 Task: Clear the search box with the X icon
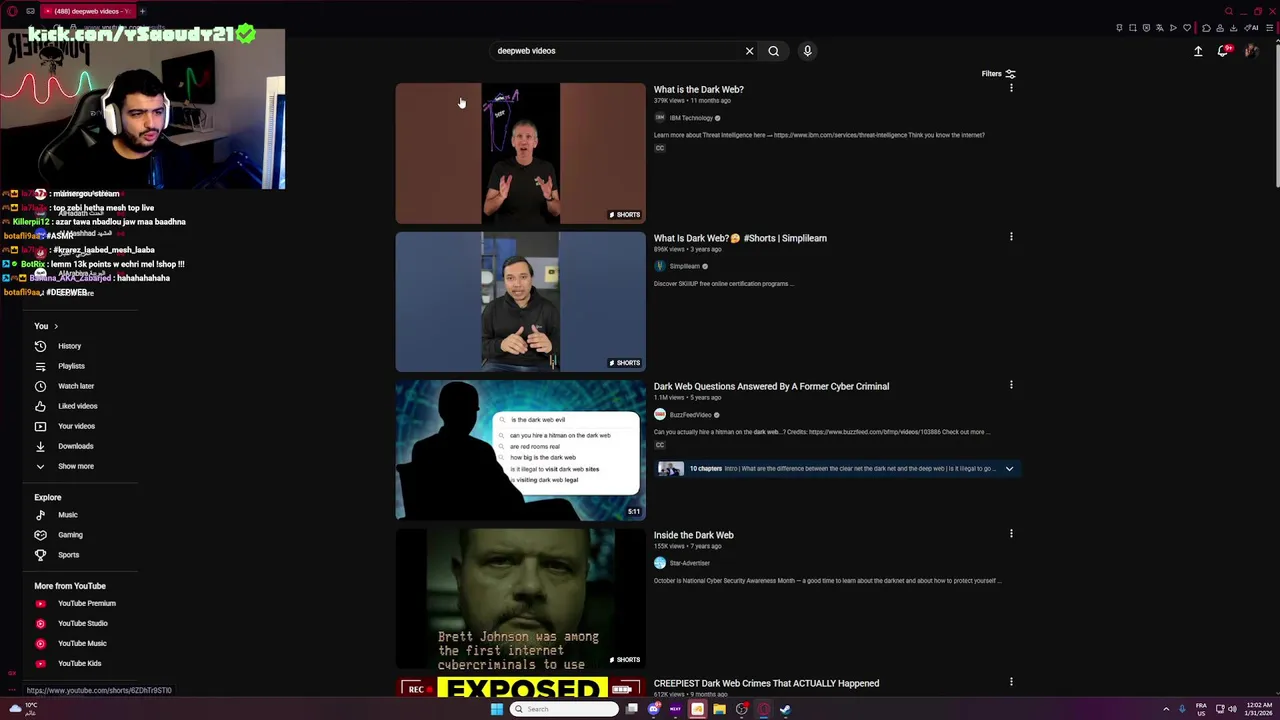(749, 51)
